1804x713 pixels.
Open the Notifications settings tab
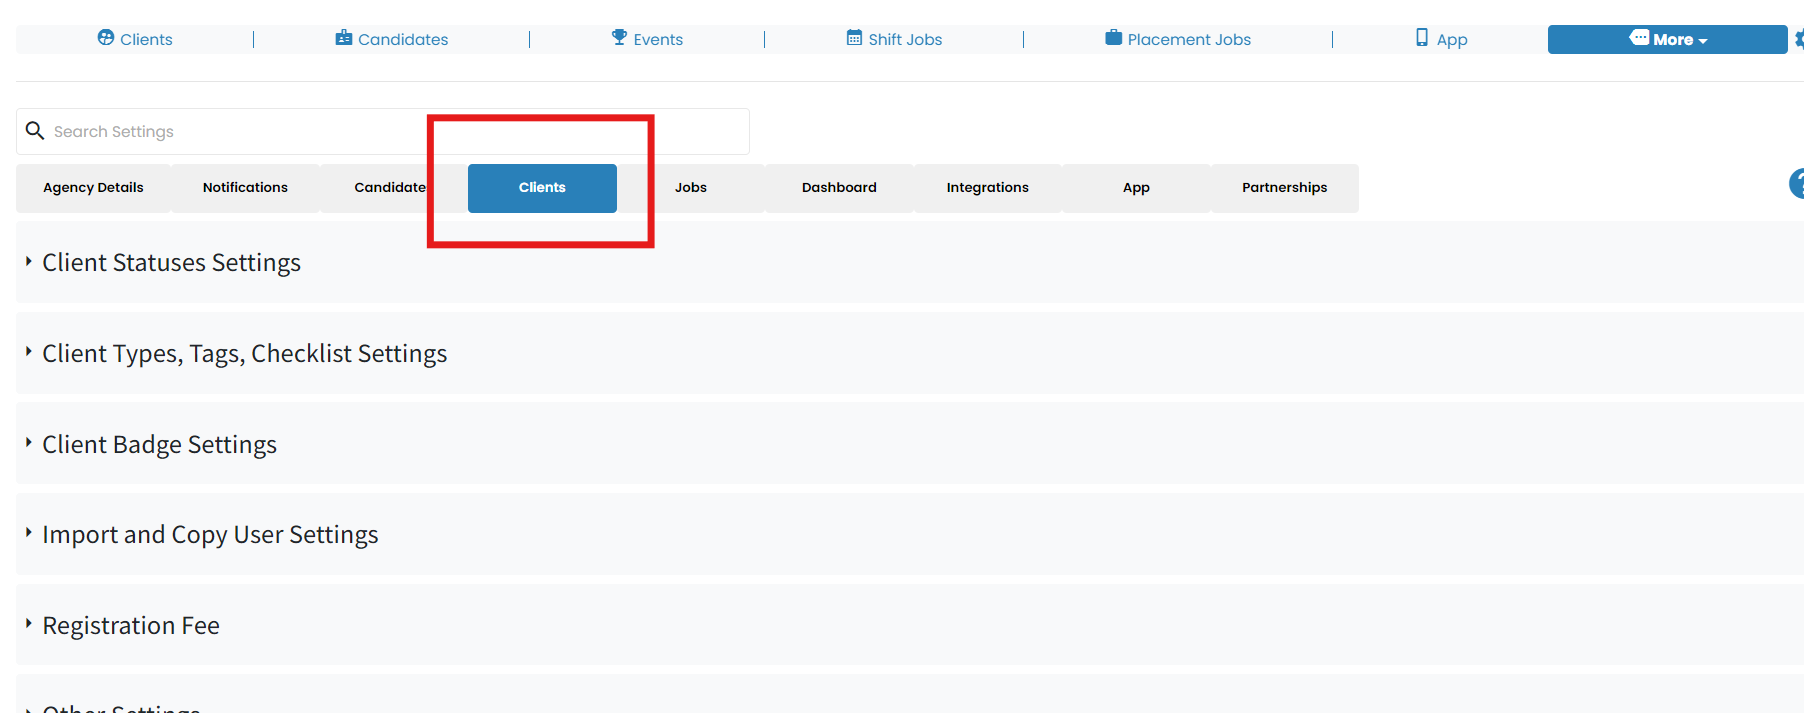coord(245,188)
